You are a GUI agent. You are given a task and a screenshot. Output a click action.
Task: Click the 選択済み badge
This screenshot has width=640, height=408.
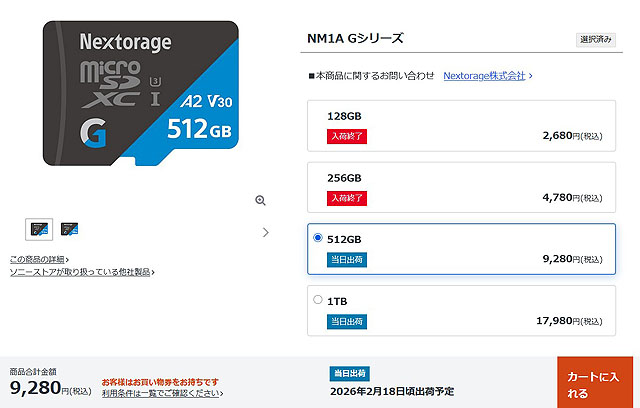[596, 40]
